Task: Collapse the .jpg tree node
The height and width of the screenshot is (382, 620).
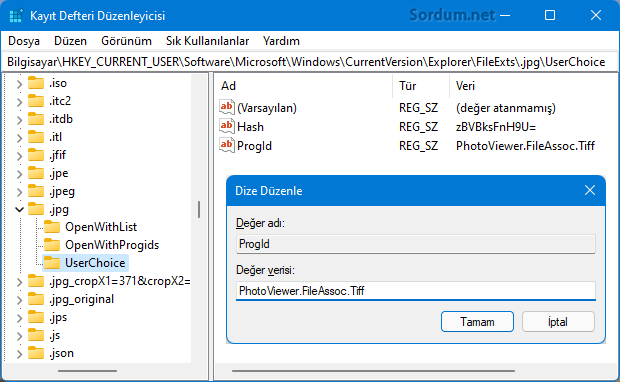Action: (x=19, y=210)
